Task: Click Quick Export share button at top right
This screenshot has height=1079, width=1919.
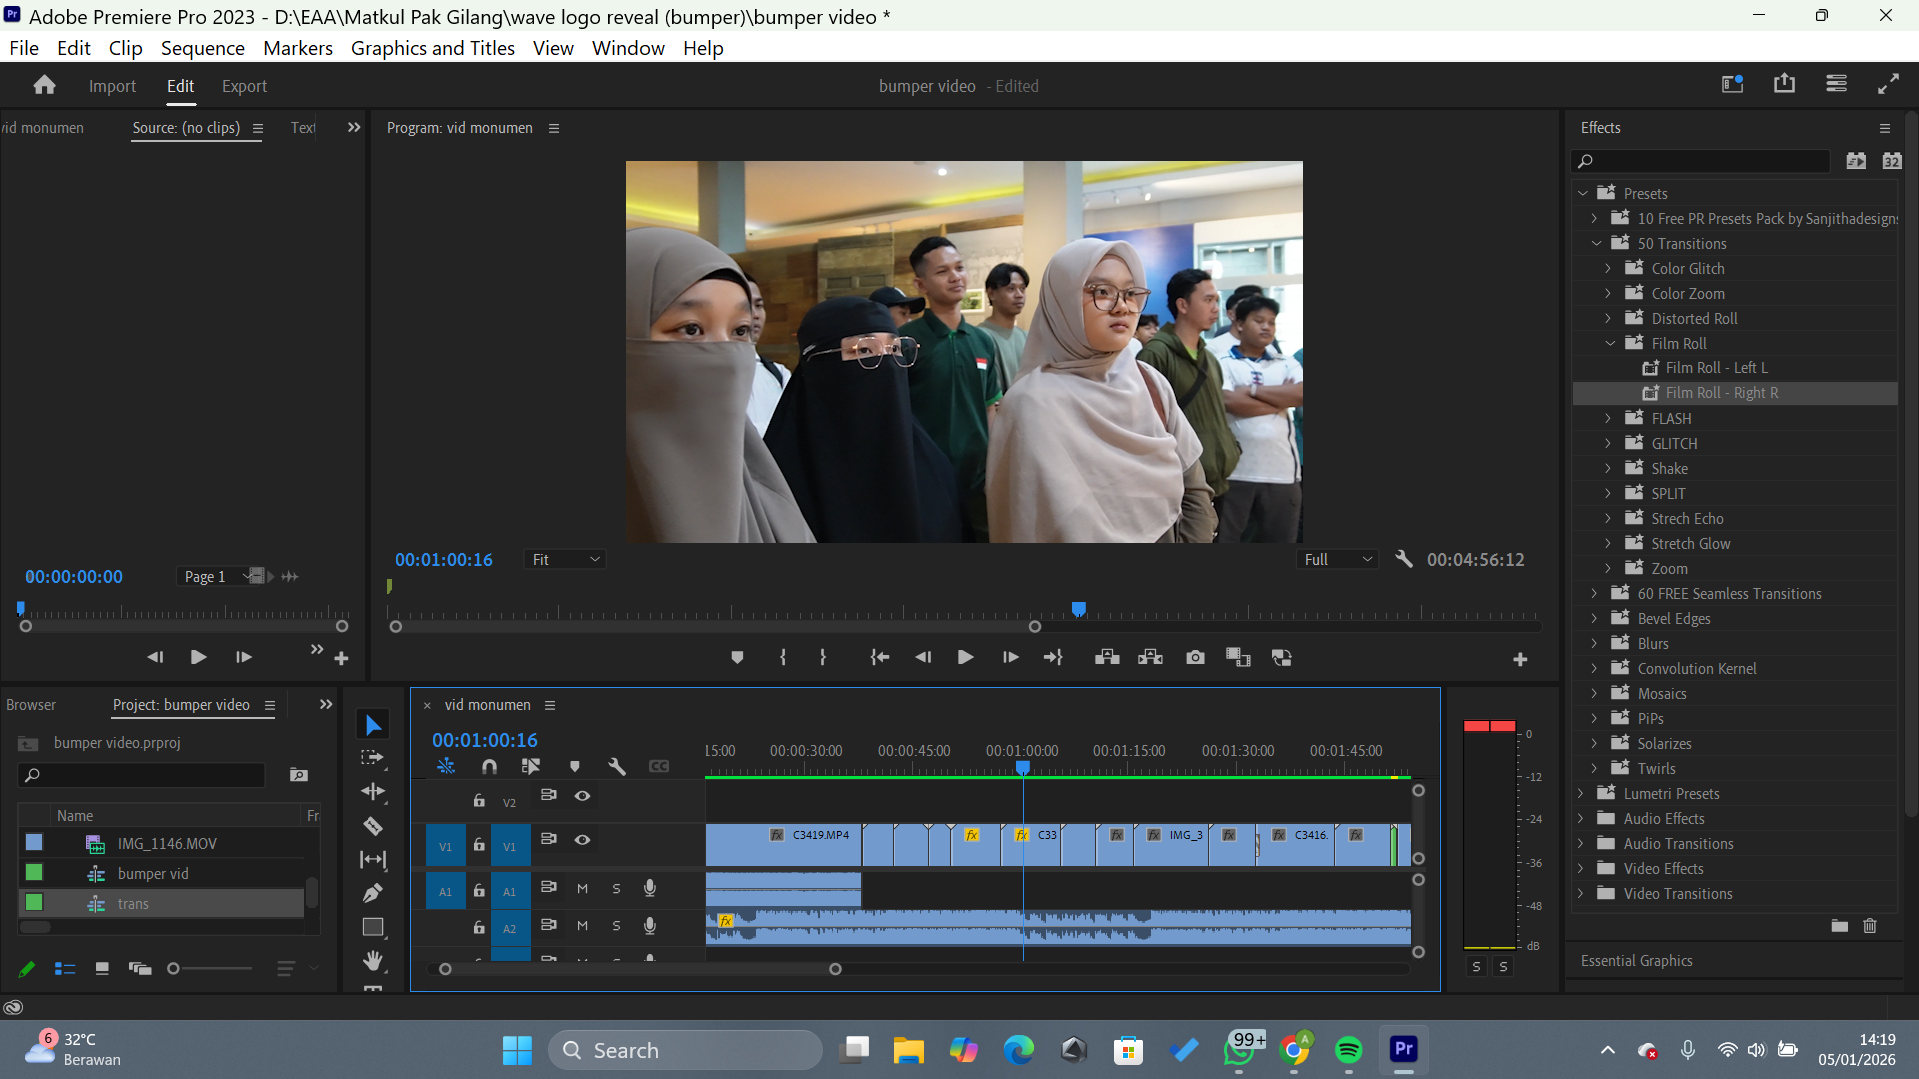Action: tap(1785, 84)
